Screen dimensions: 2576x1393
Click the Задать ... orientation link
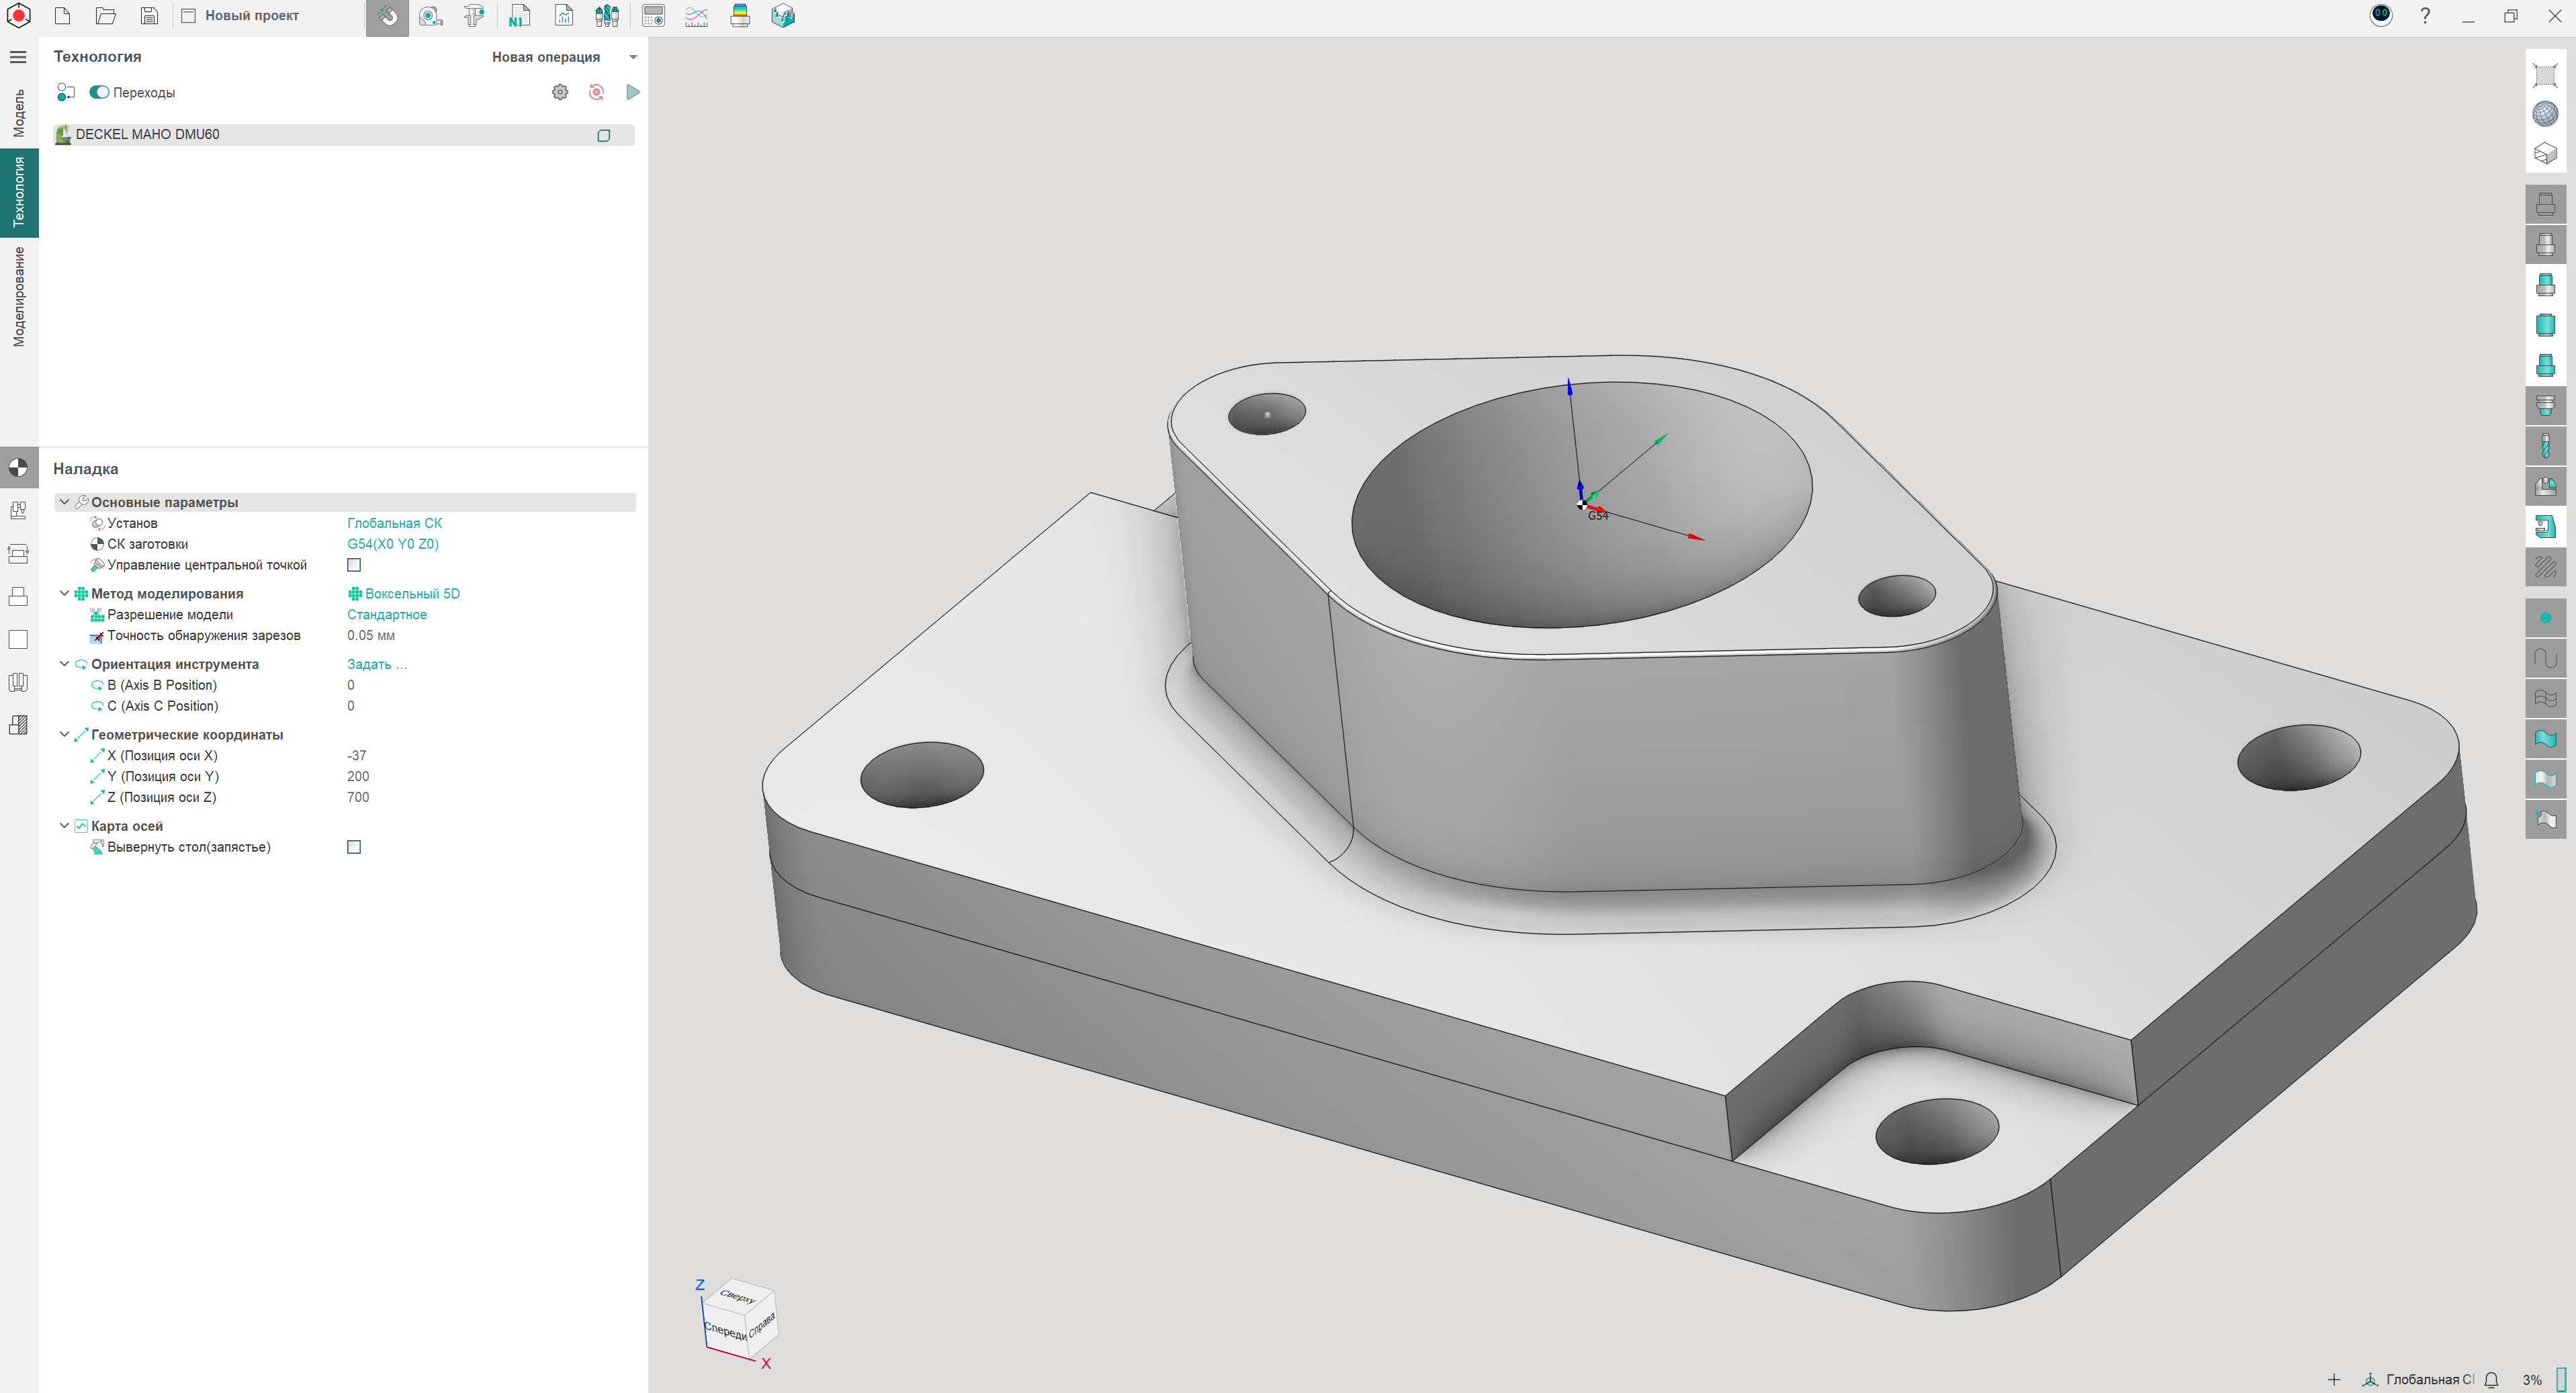point(377,664)
